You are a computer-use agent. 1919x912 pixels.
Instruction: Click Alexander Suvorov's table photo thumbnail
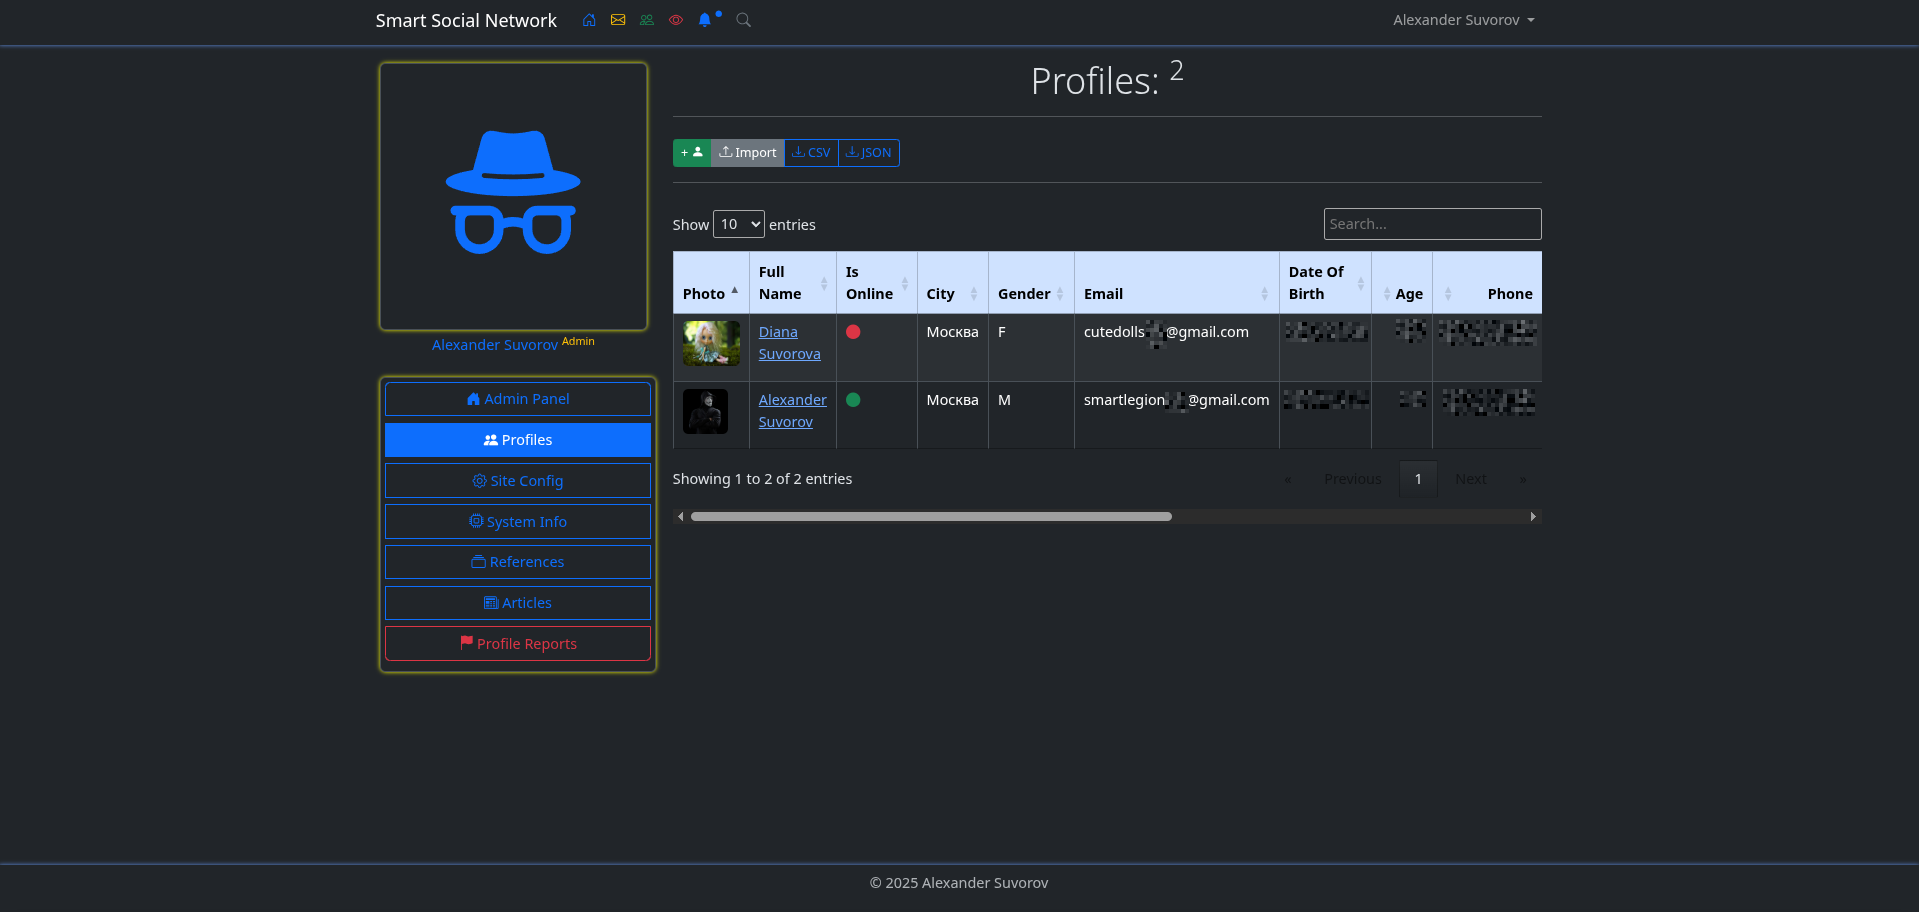tap(705, 411)
